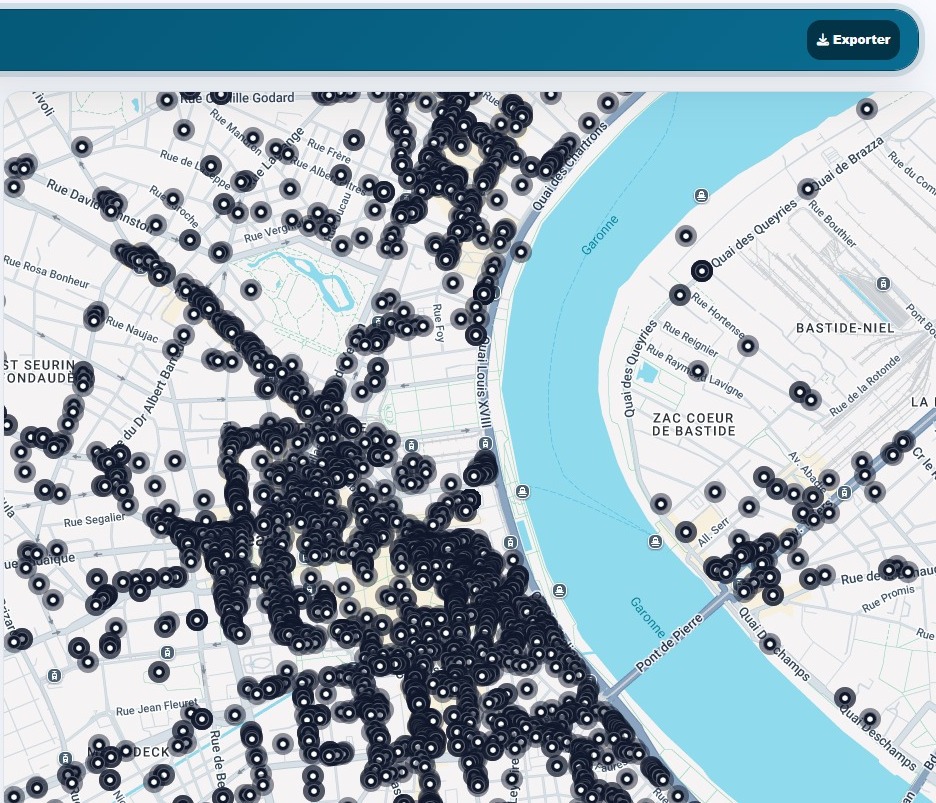
Task: Select the marker beside Rue Hortense
Action: click(680, 295)
